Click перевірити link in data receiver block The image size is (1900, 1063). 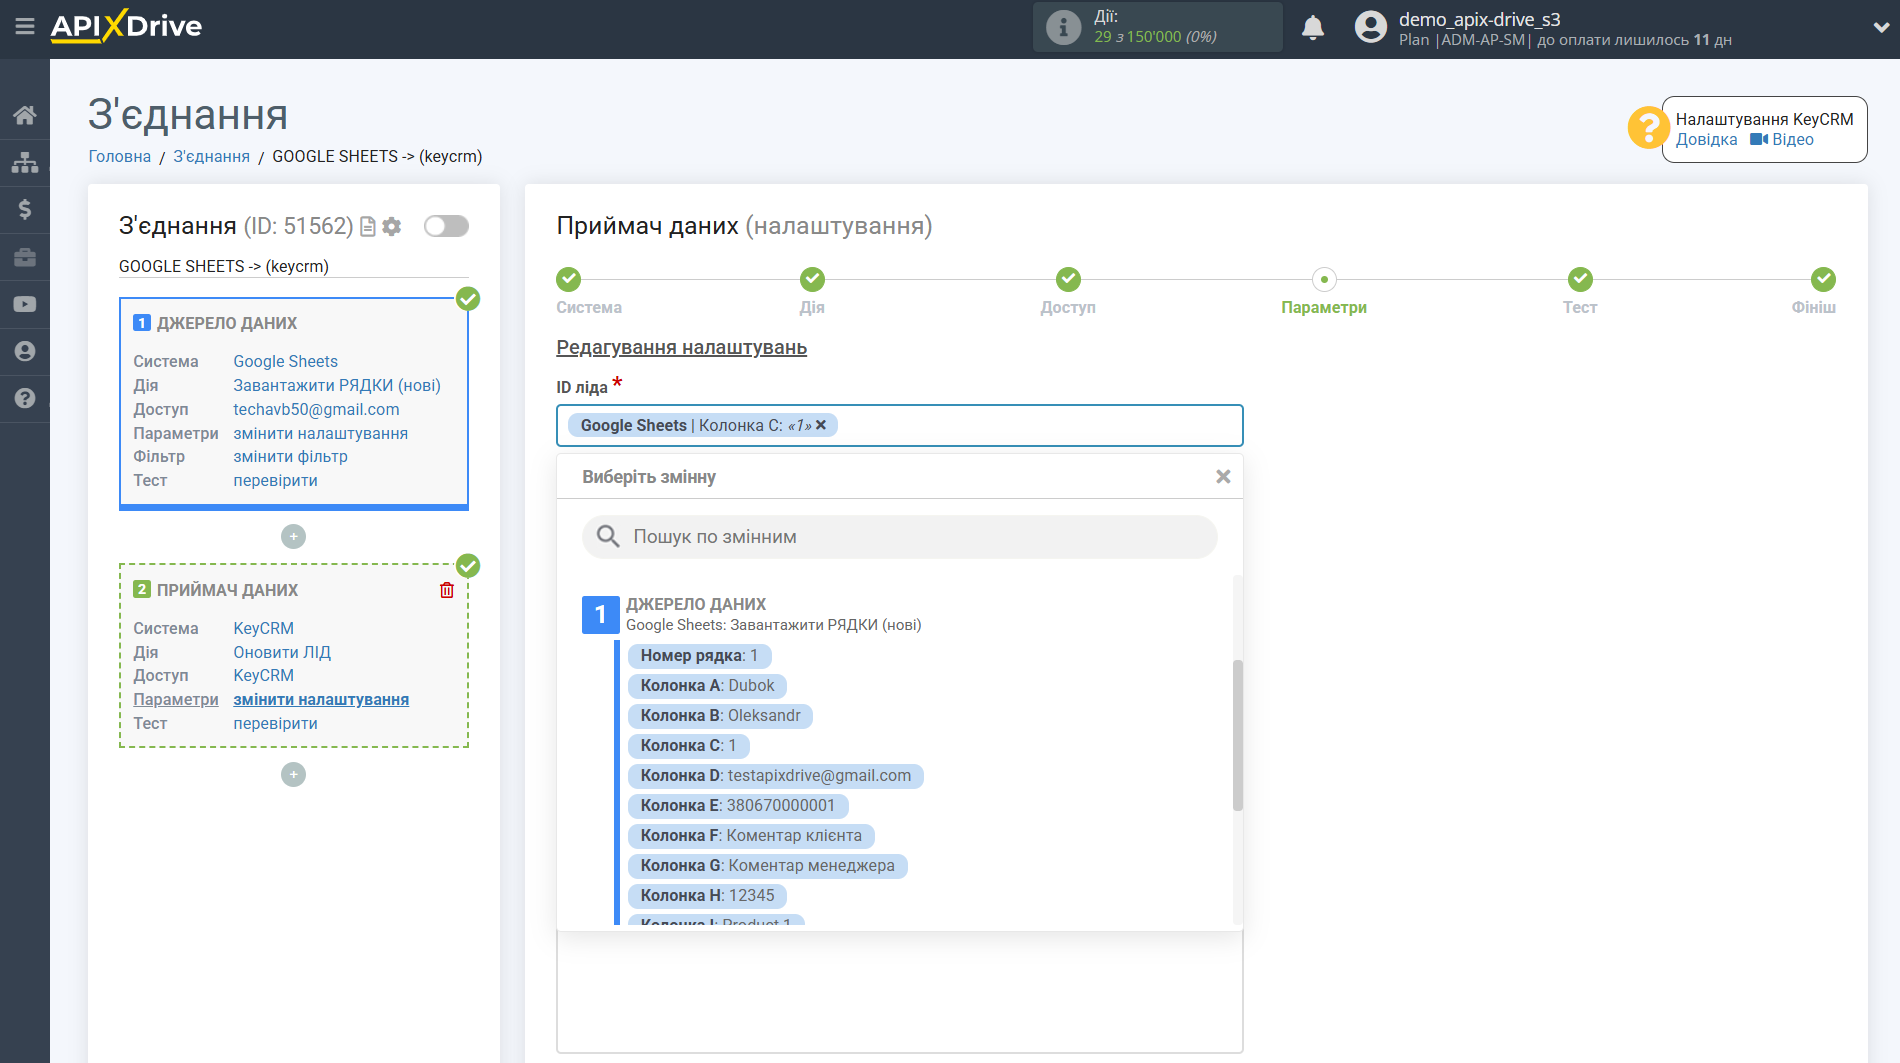(276, 724)
